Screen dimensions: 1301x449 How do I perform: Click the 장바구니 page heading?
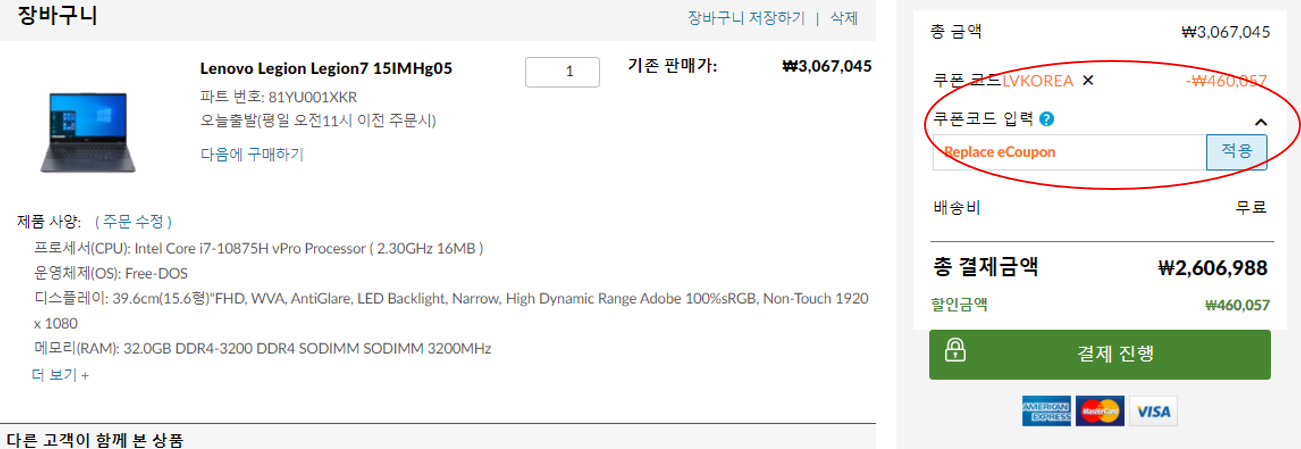(58, 16)
